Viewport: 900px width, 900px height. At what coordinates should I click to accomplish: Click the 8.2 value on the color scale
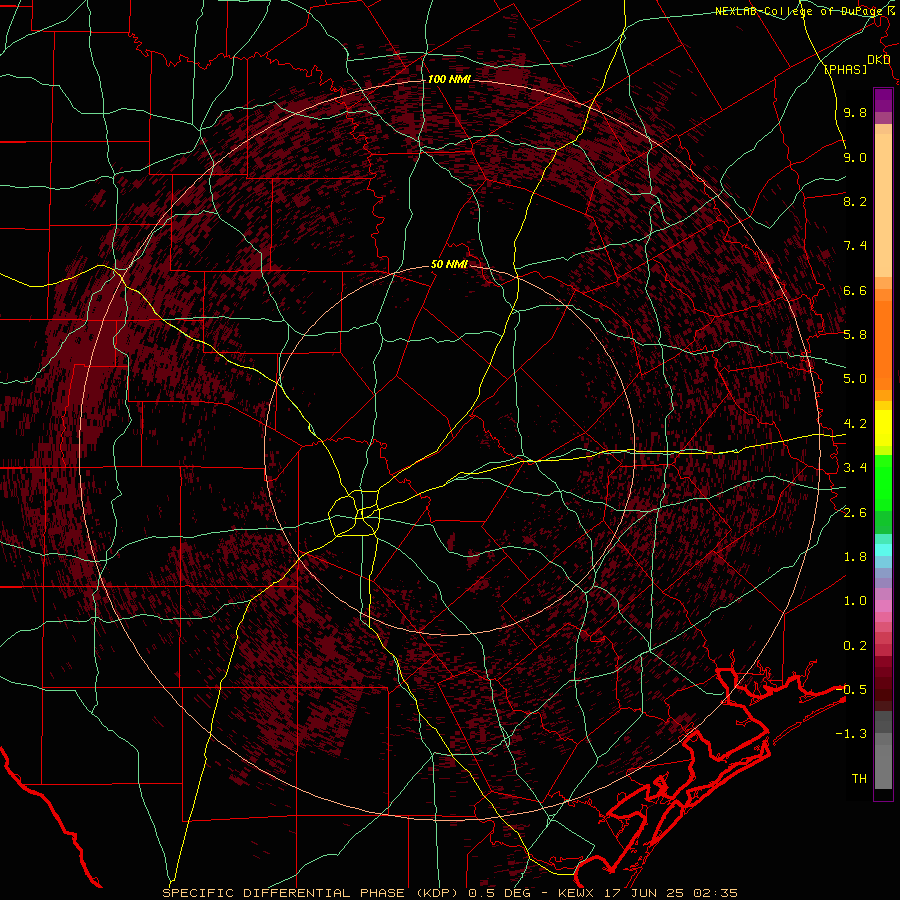pyautogui.click(x=855, y=201)
